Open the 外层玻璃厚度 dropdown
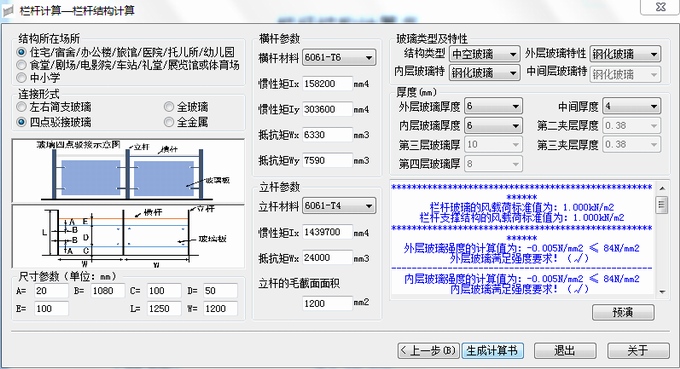Image resolution: width=680 pixels, height=369 pixels. [494, 106]
